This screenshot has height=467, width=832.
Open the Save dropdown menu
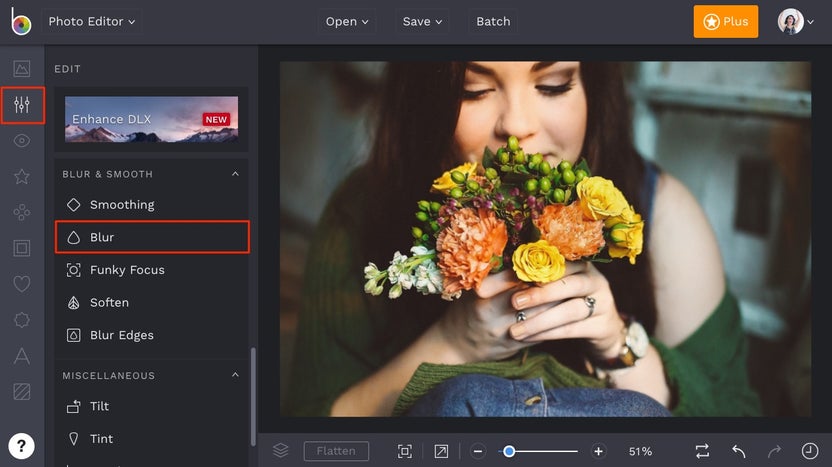pos(422,22)
